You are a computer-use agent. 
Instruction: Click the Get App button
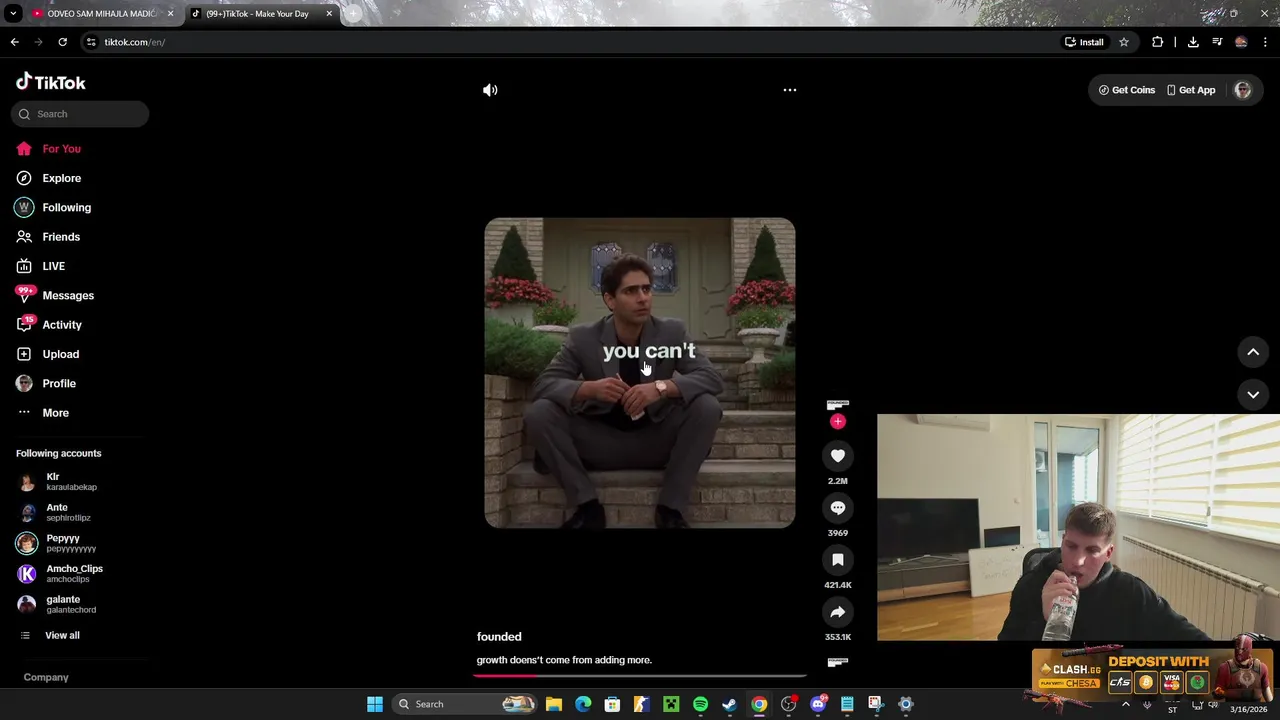pos(1191,90)
